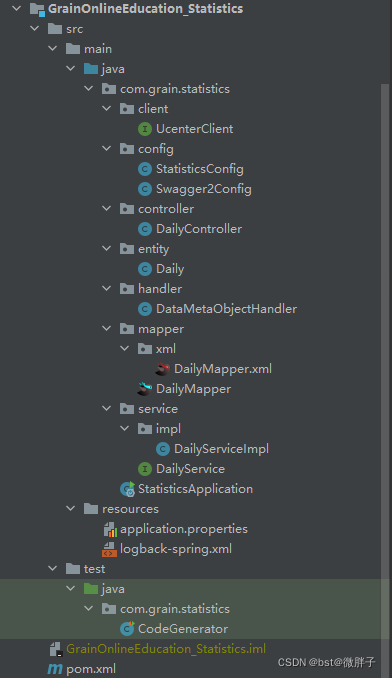Screen dimensions: 392x678
Task: Click the green test java folder icon
Action: tap(91, 588)
